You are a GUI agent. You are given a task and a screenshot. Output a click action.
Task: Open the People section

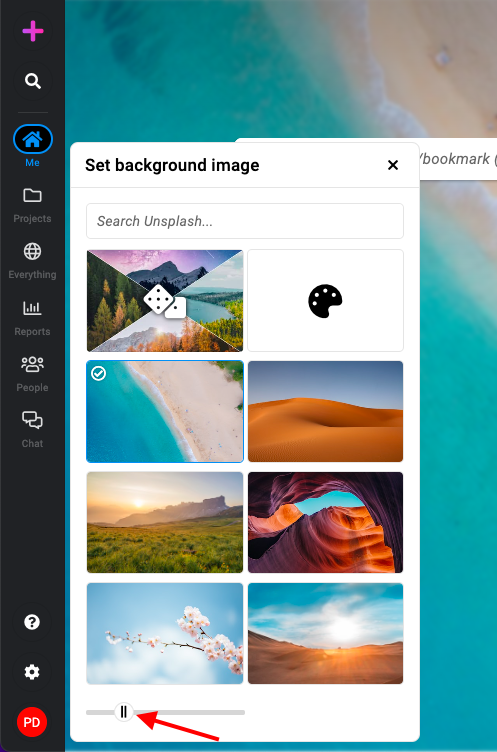[x=32, y=373]
